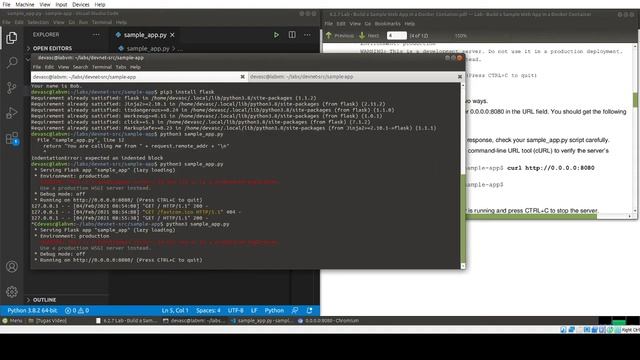Run Python file with the green play button

[276, 35]
